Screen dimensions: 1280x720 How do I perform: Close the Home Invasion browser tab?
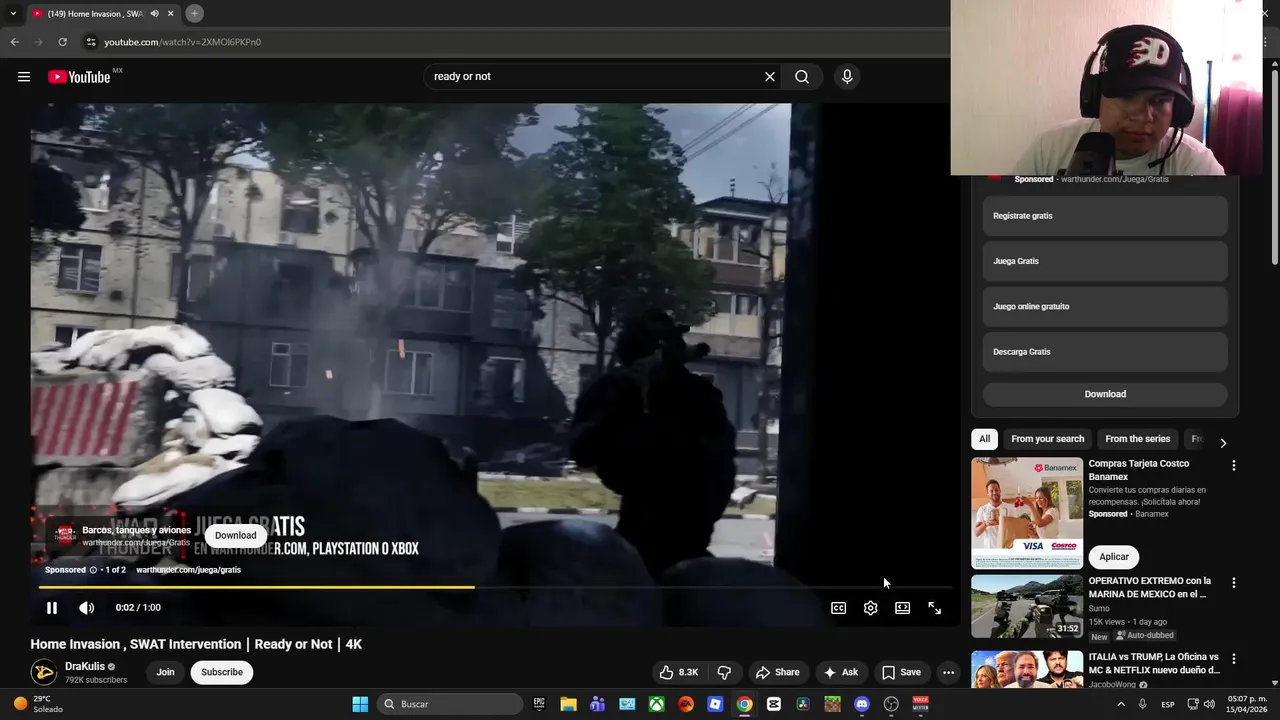(171, 13)
